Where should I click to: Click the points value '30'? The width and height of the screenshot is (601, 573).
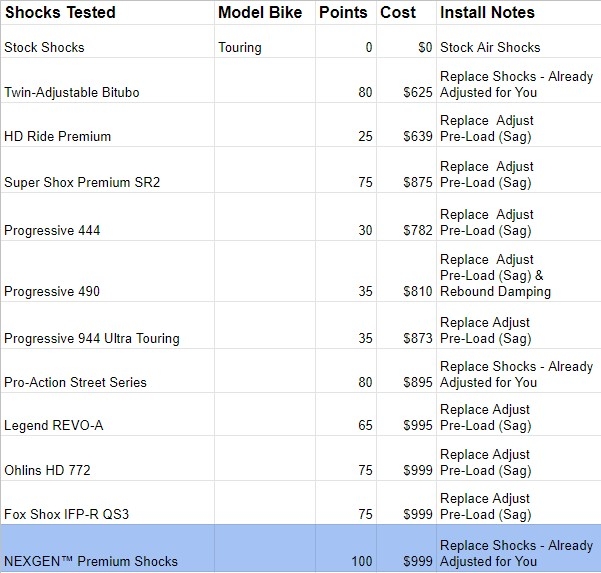(x=346, y=217)
